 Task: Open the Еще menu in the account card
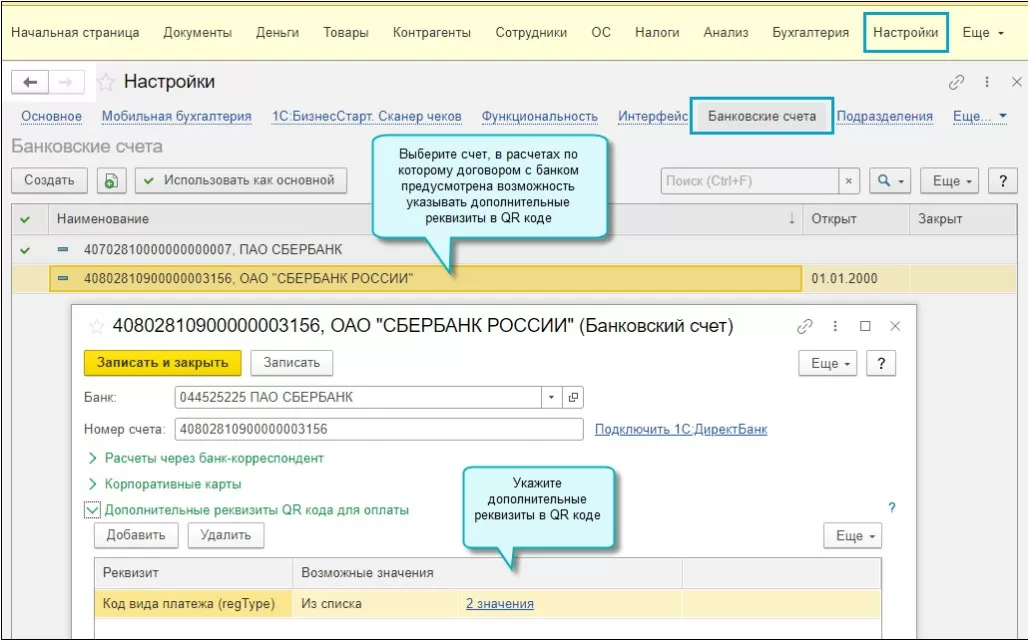click(x=827, y=363)
